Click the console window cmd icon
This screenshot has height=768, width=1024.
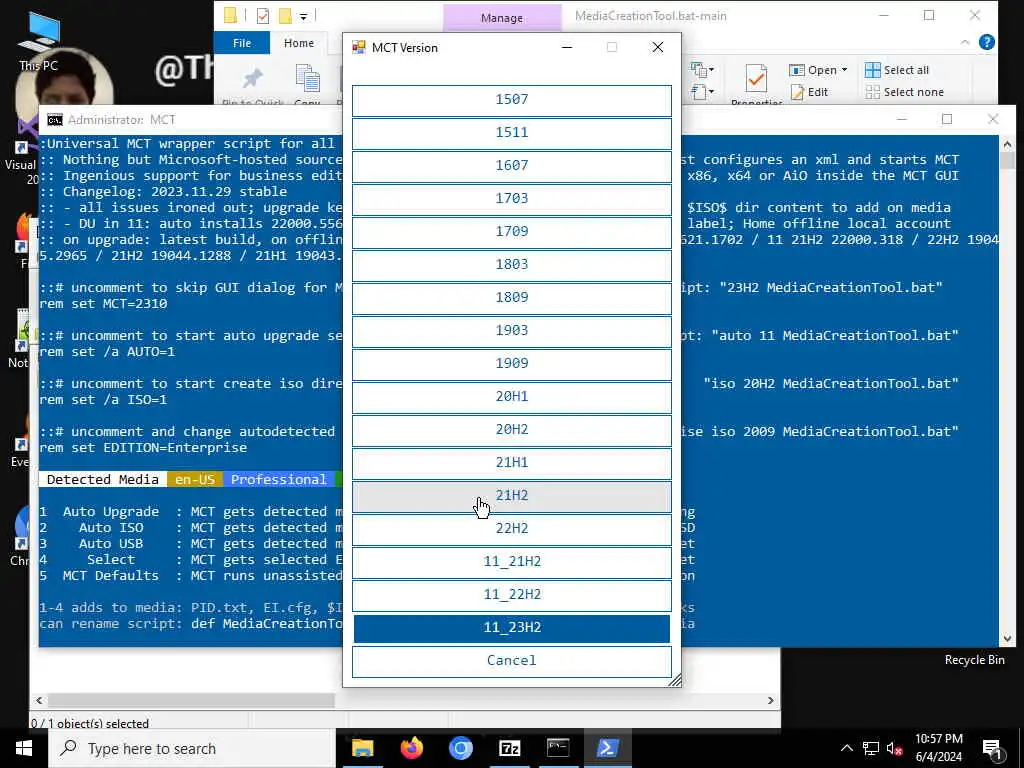click(x=55, y=120)
